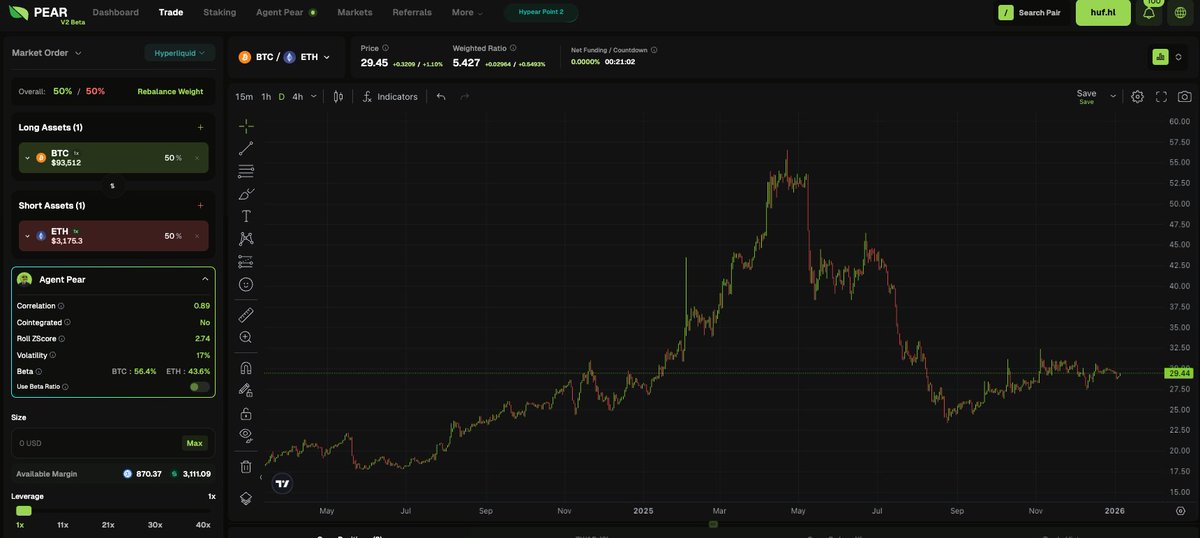Select the 4h timeframe
Image resolution: width=1200 pixels, height=538 pixels.
(x=298, y=97)
